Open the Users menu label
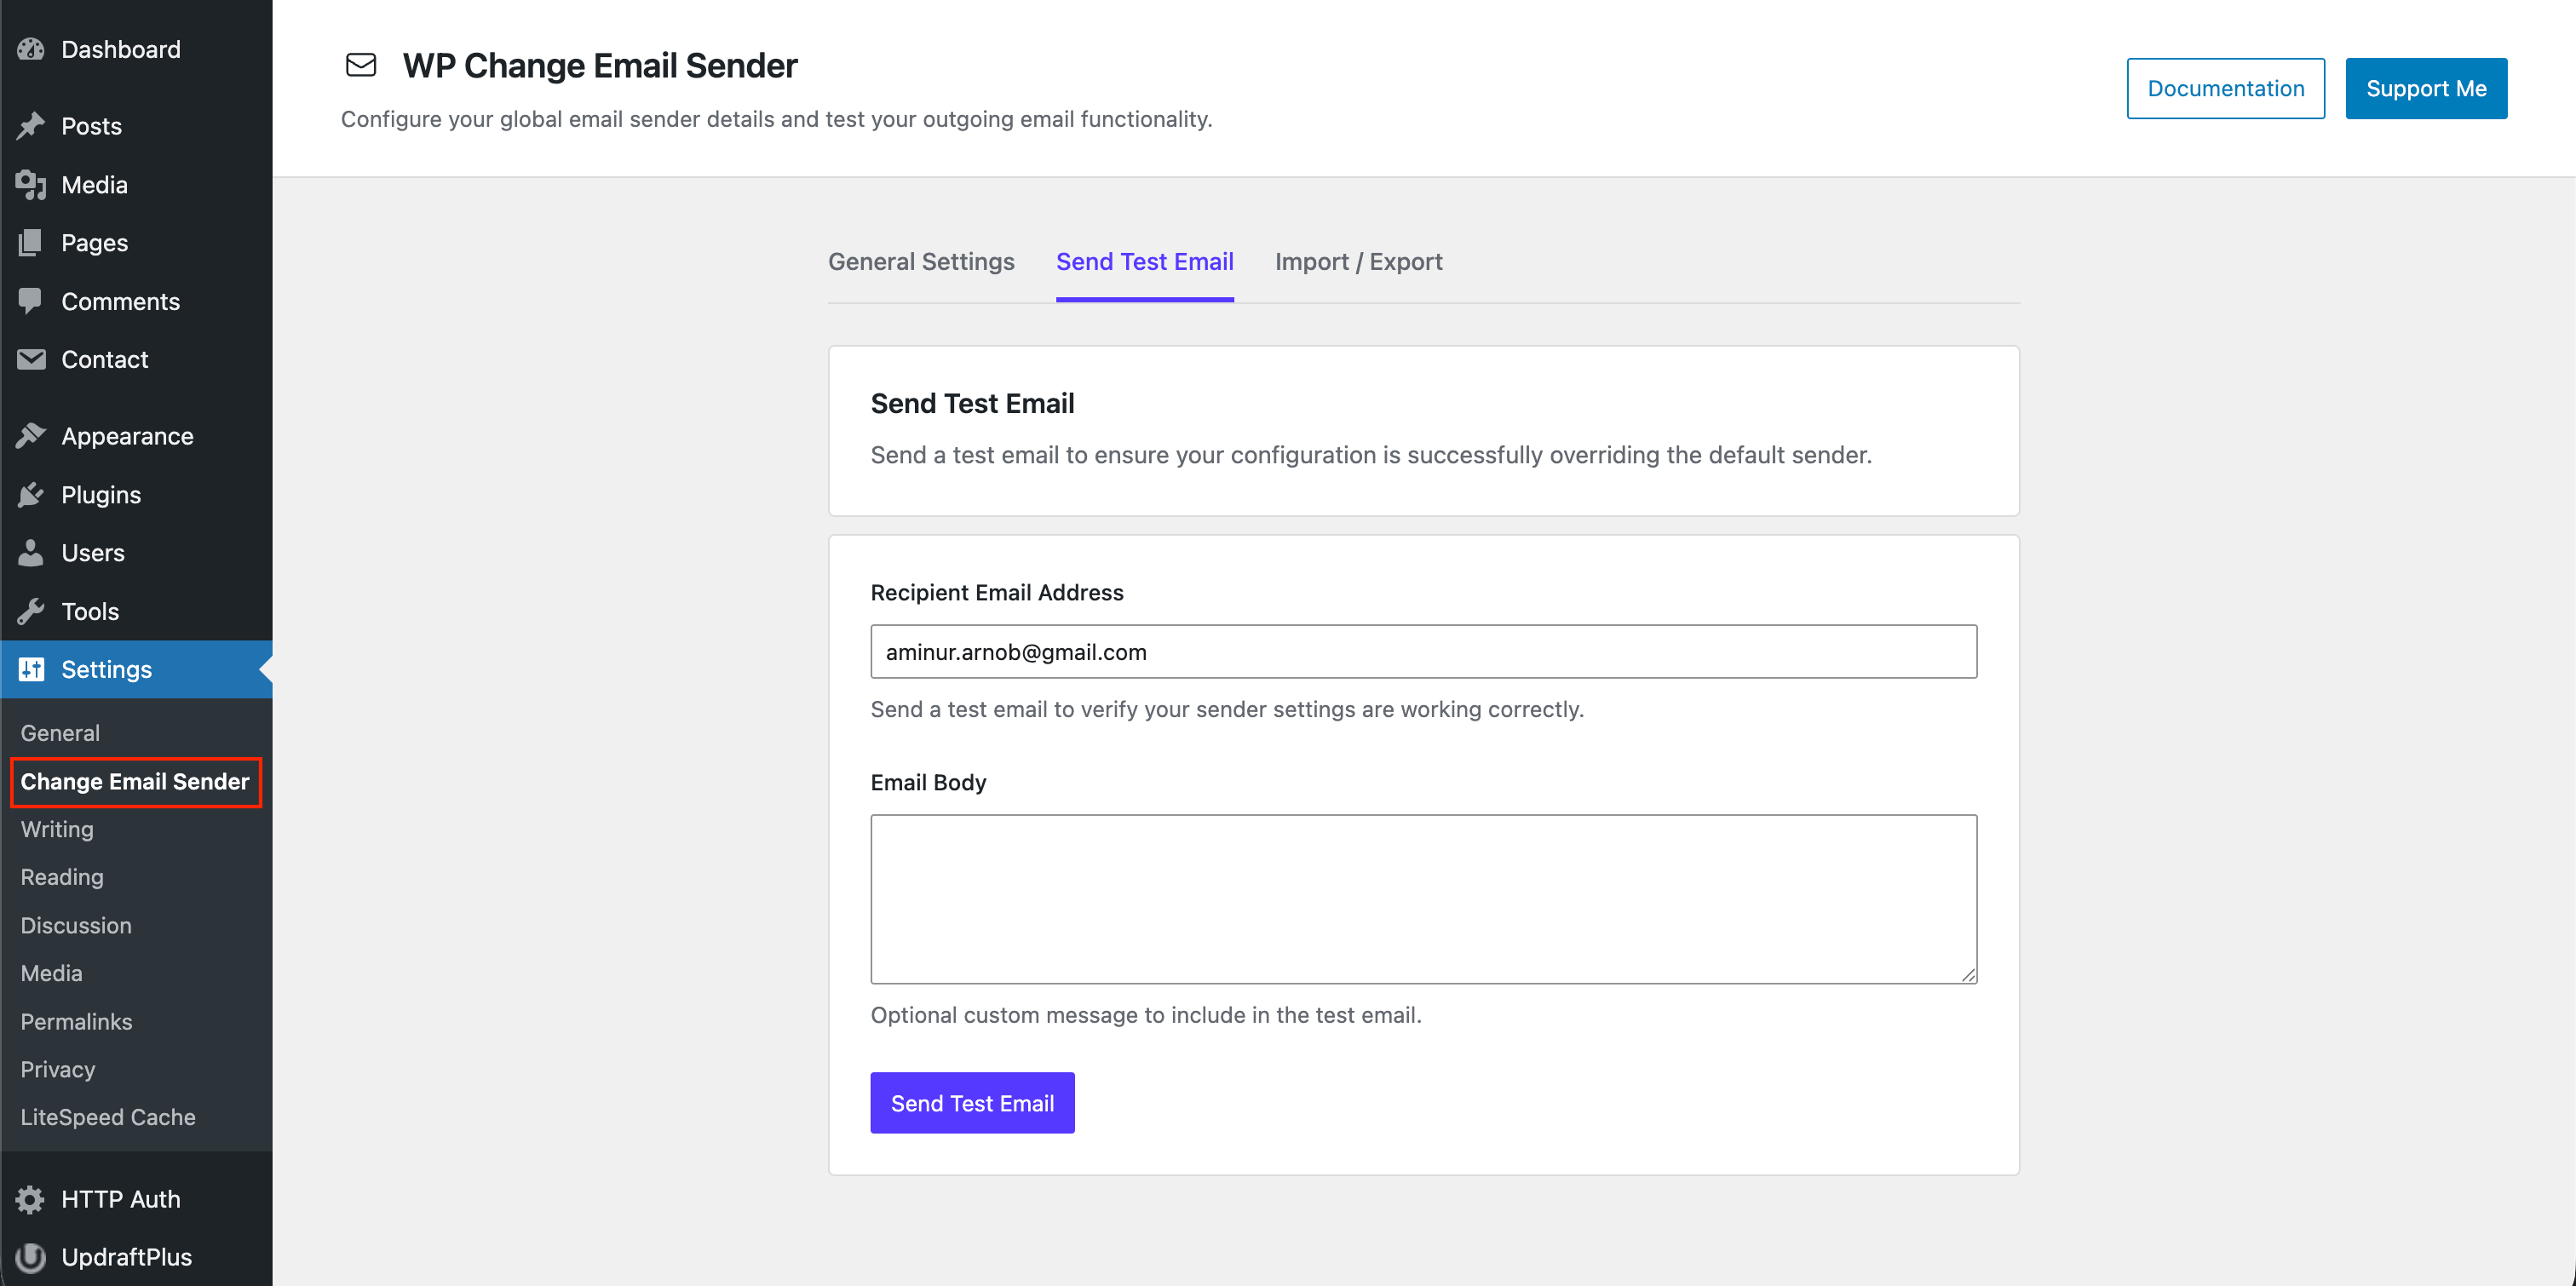2576x1286 pixels. pyautogui.click(x=93, y=552)
